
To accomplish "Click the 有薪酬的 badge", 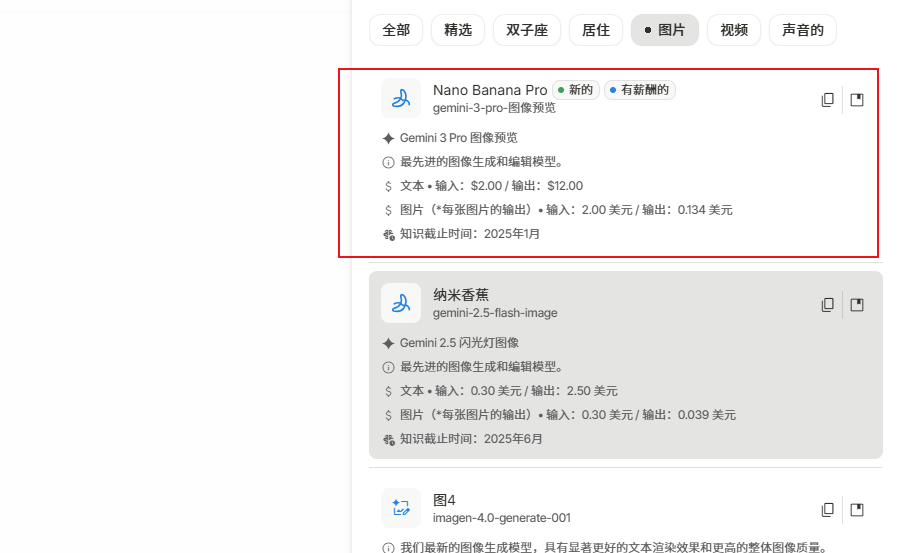I will (639, 90).
